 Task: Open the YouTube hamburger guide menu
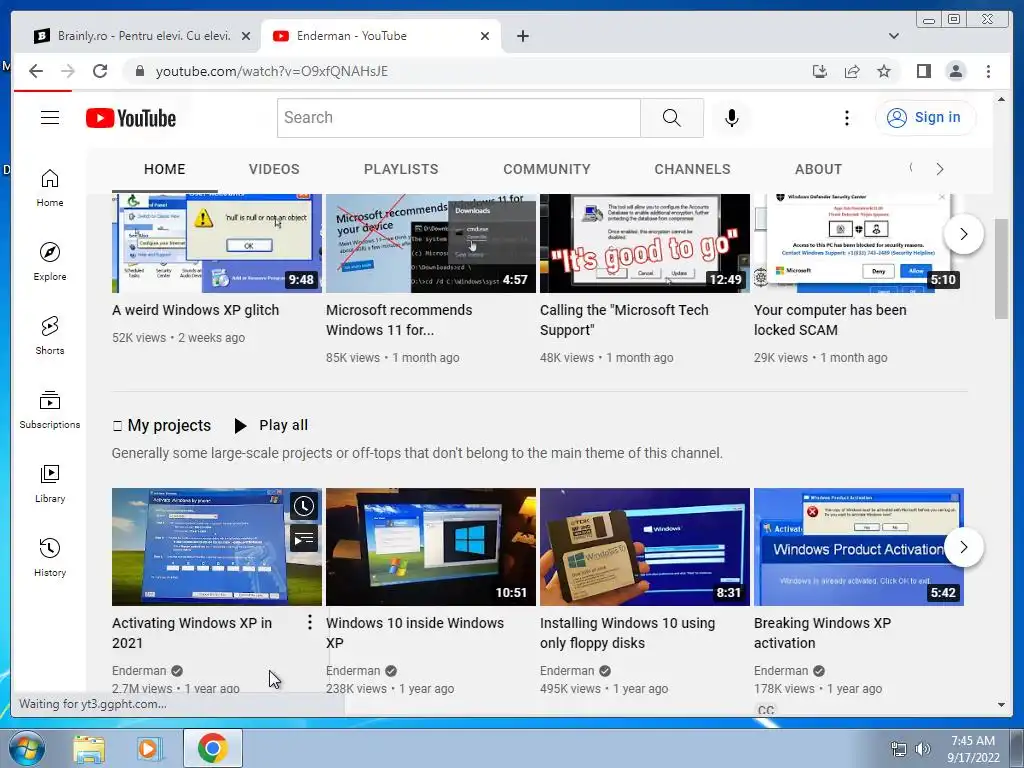coord(50,118)
